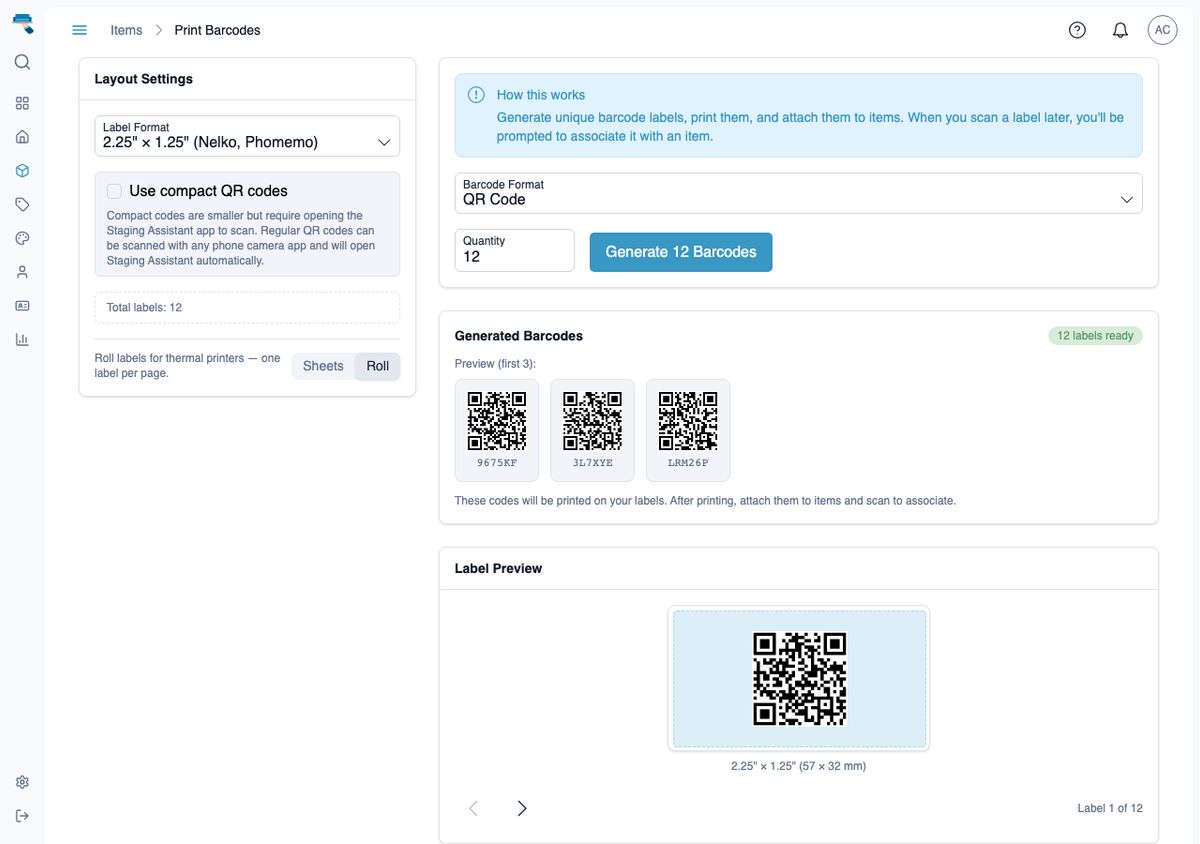Click the Label Preview heading
The width and height of the screenshot is (1200, 844).
pos(498,568)
